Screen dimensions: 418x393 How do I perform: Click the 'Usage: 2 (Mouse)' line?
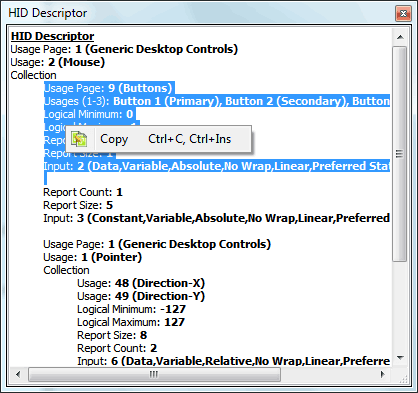58,62
